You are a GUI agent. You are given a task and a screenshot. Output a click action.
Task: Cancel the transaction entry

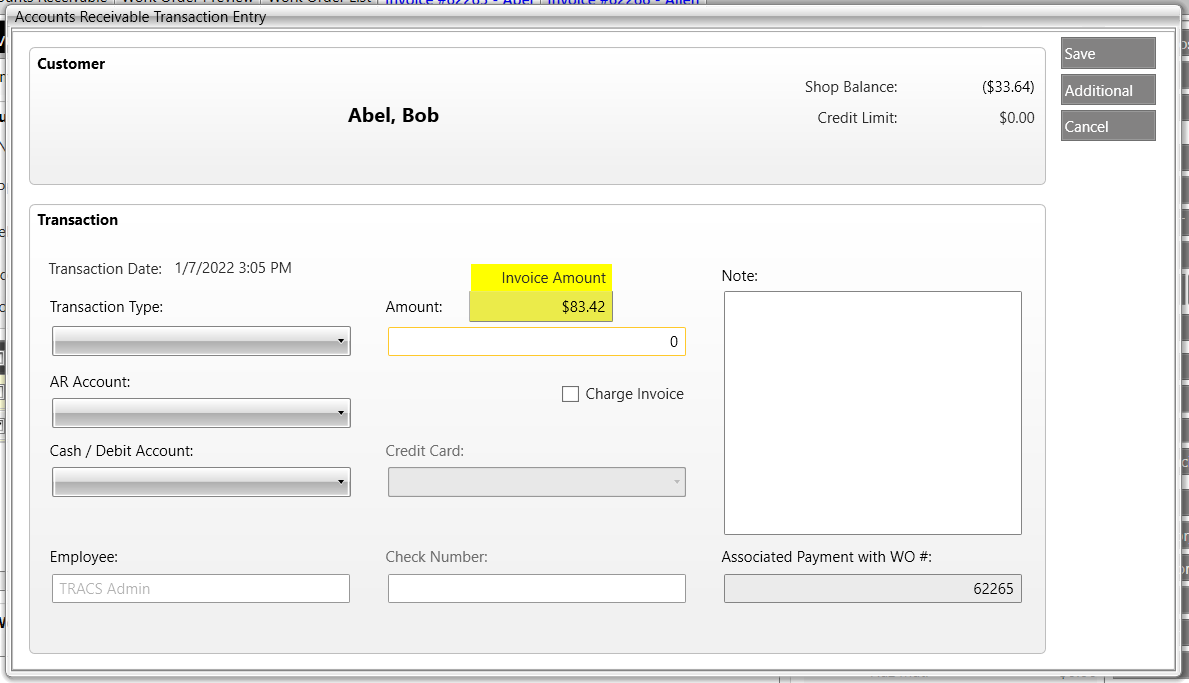tap(1107, 127)
